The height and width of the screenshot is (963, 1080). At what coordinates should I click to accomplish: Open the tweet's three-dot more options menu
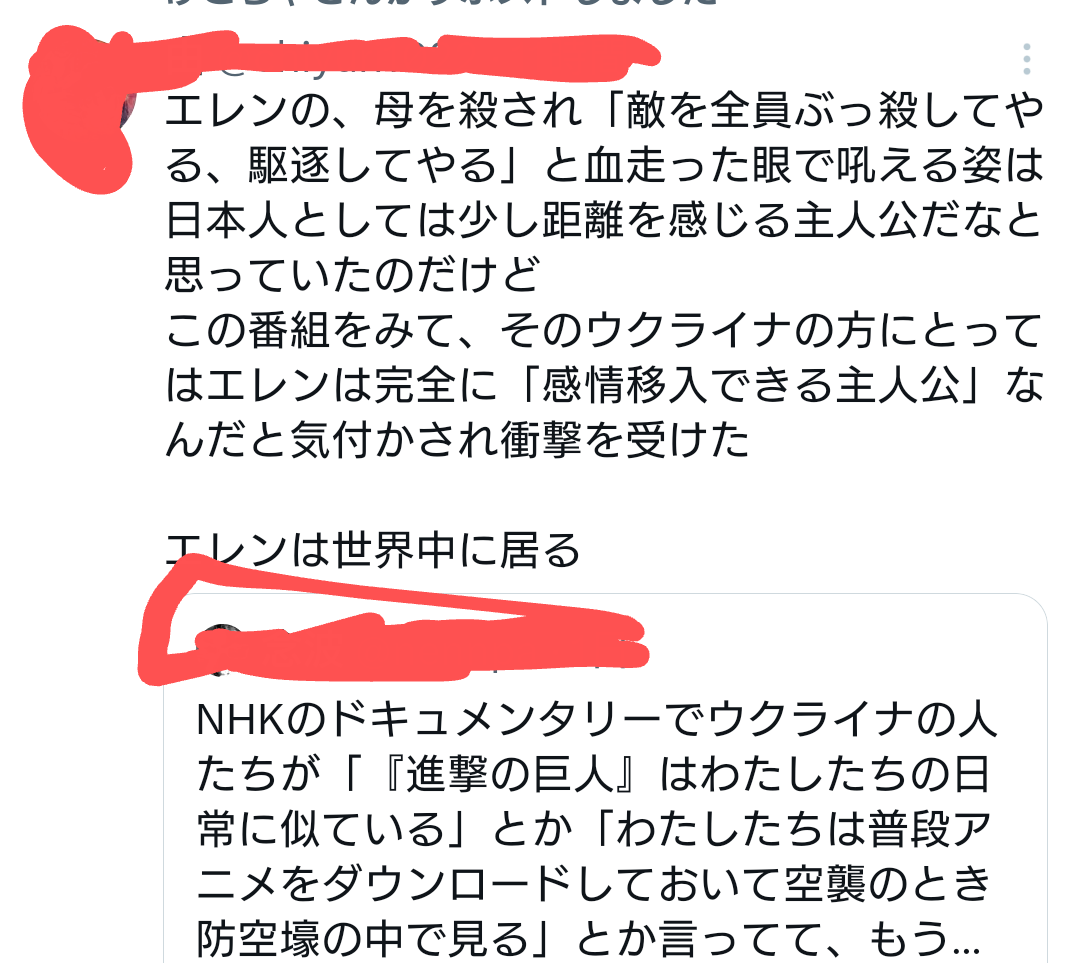pyautogui.click(x=1026, y=59)
